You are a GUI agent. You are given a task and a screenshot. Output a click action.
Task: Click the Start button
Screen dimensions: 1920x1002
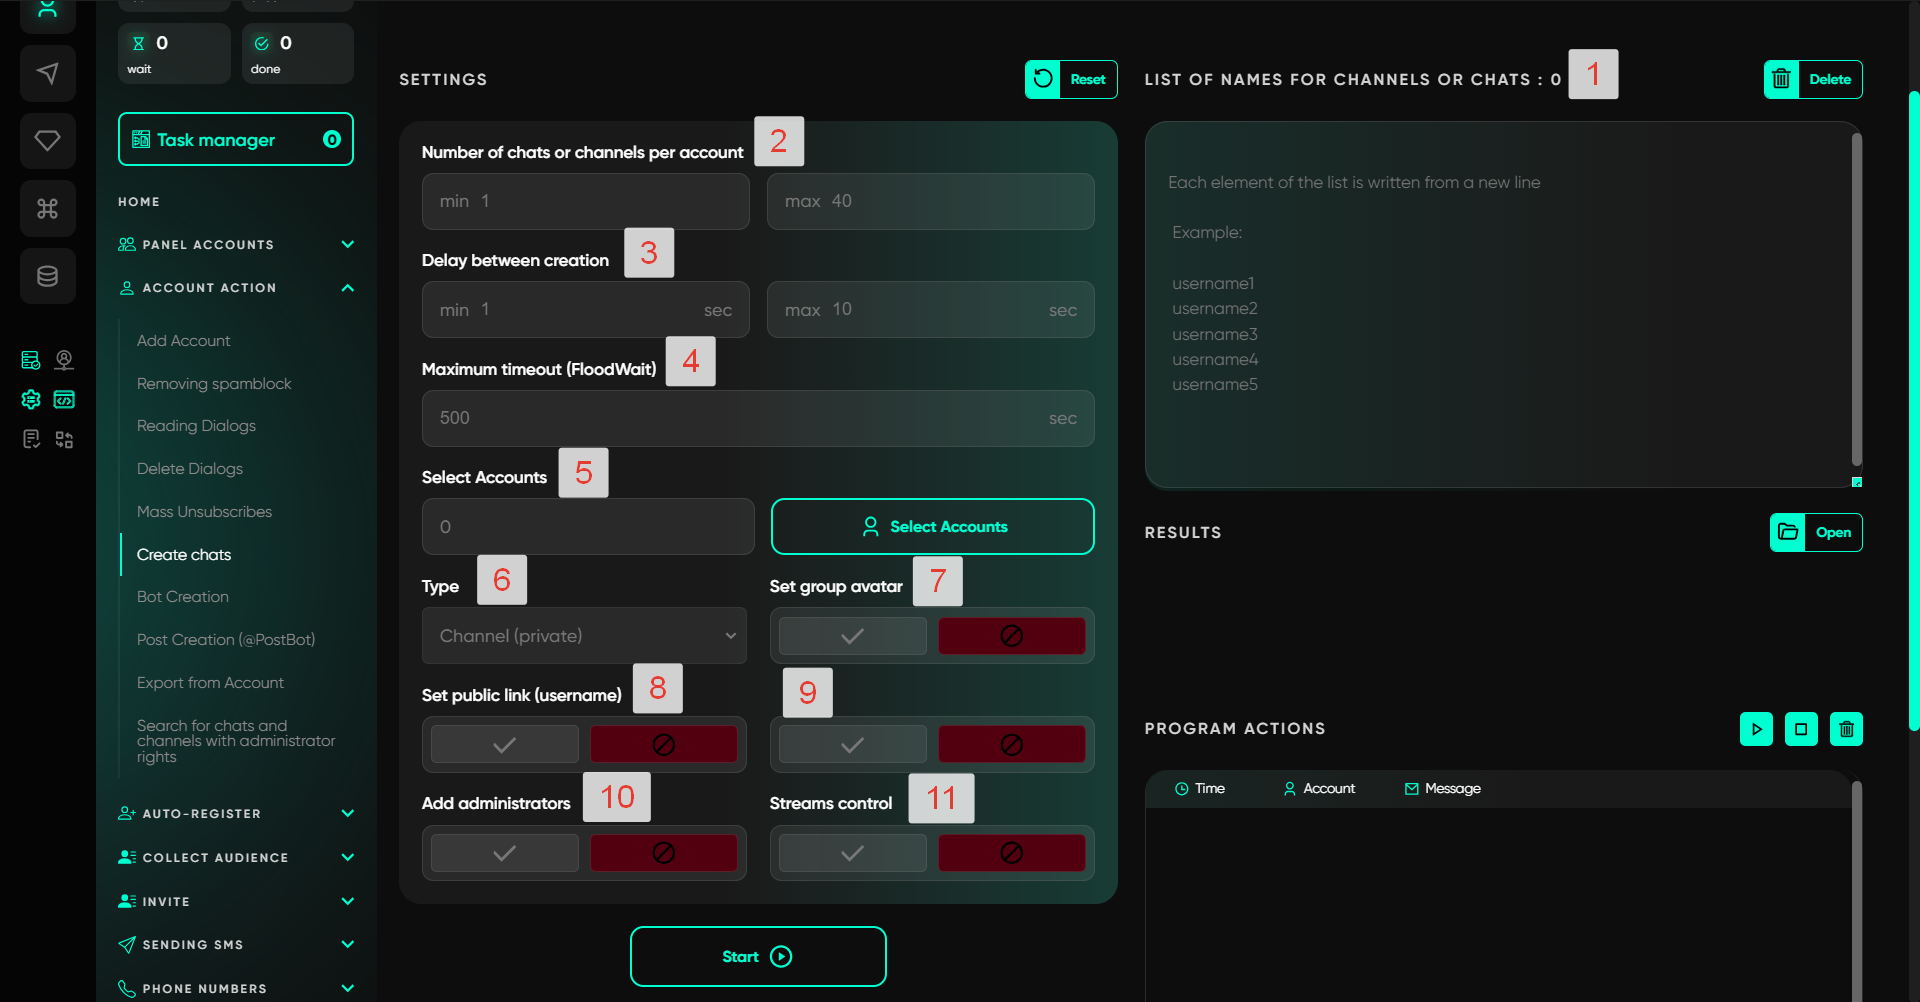coord(757,957)
